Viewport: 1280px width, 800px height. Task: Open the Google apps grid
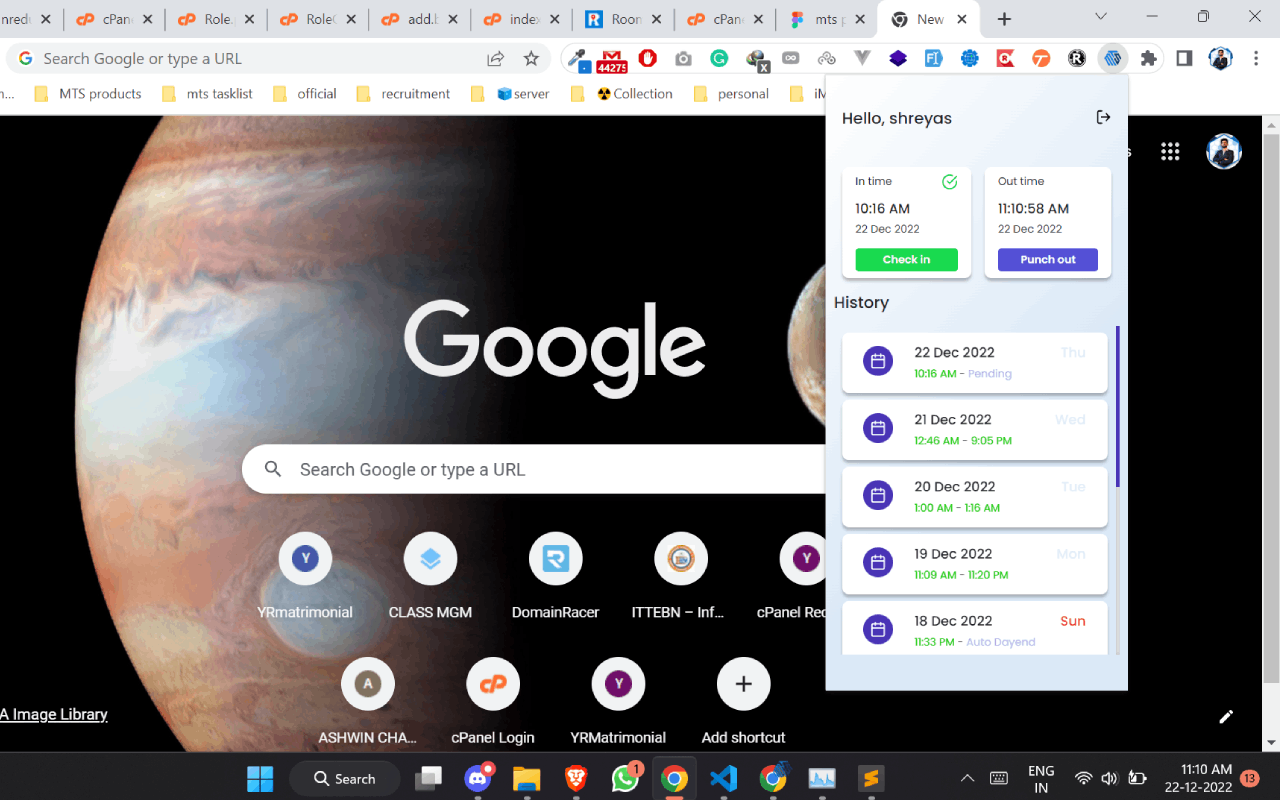click(x=1170, y=152)
